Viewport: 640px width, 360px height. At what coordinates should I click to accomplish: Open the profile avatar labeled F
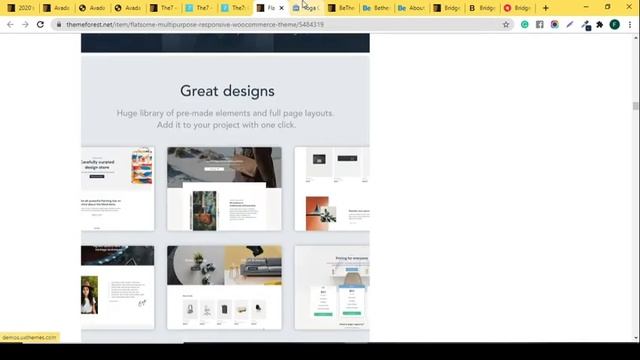pos(615,24)
